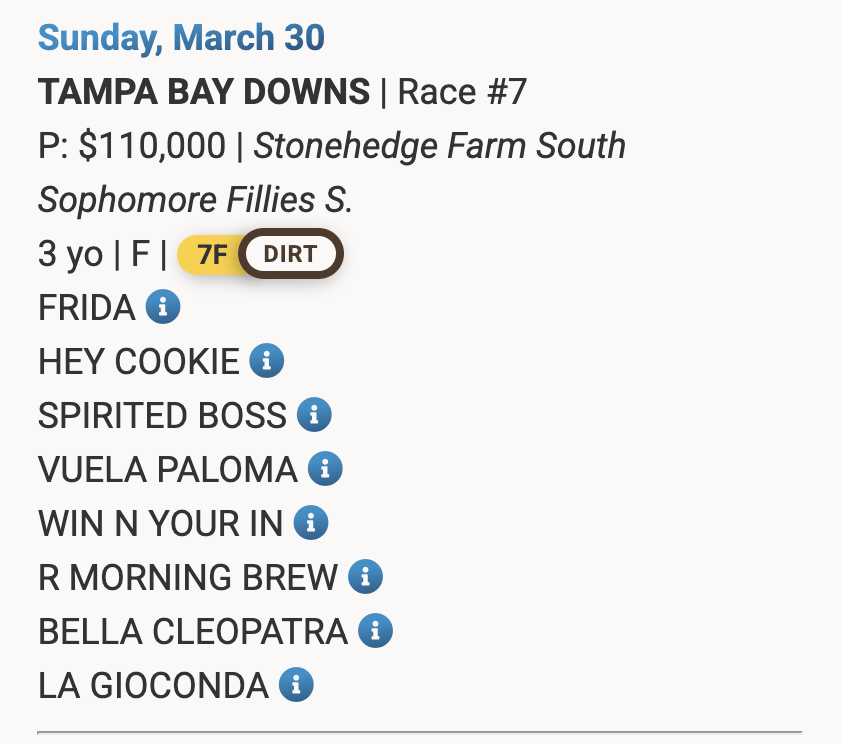Viewport: 842px width, 744px height.
Task: Select the Stonehedge Farm South race title
Action: coord(440,146)
